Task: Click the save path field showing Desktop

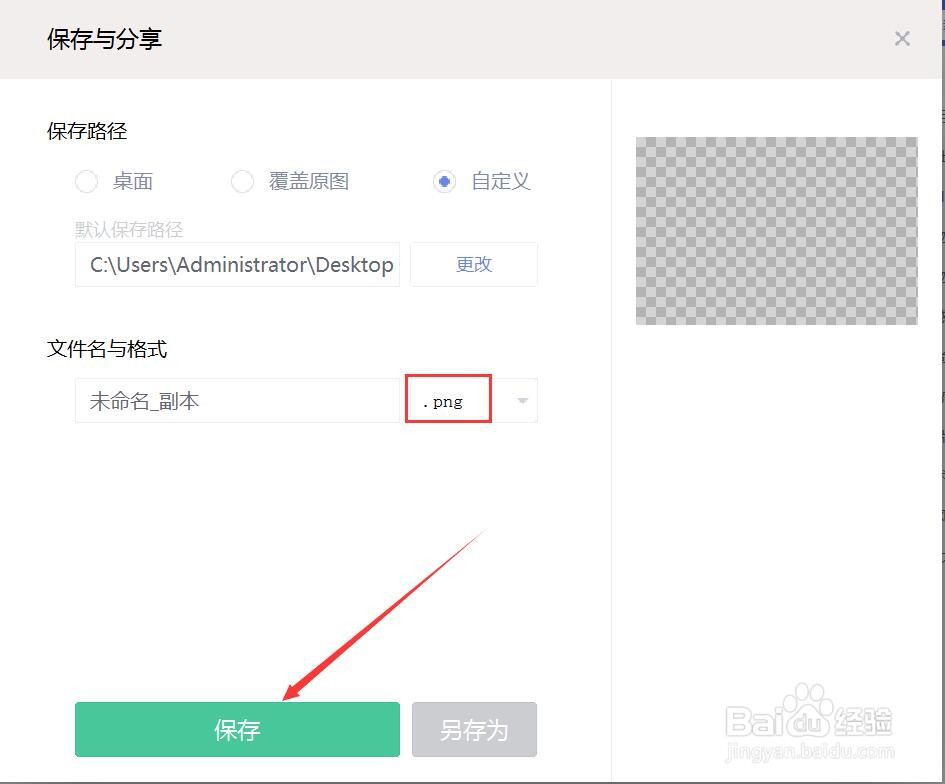Action: pyautogui.click(x=236, y=264)
